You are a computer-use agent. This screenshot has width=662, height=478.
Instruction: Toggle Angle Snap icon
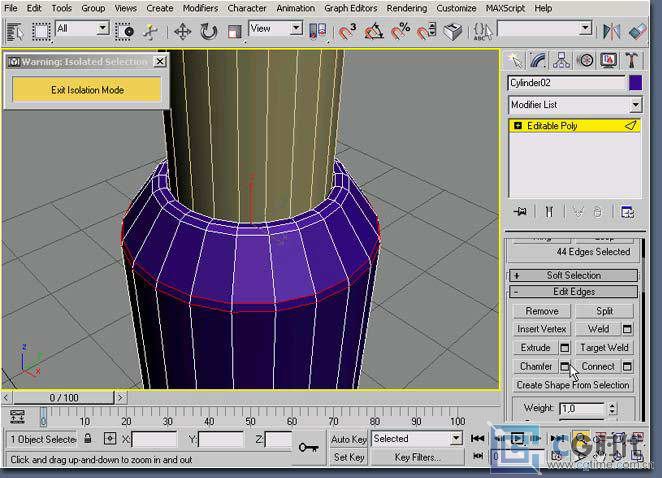pyautogui.click(x=374, y=32)
